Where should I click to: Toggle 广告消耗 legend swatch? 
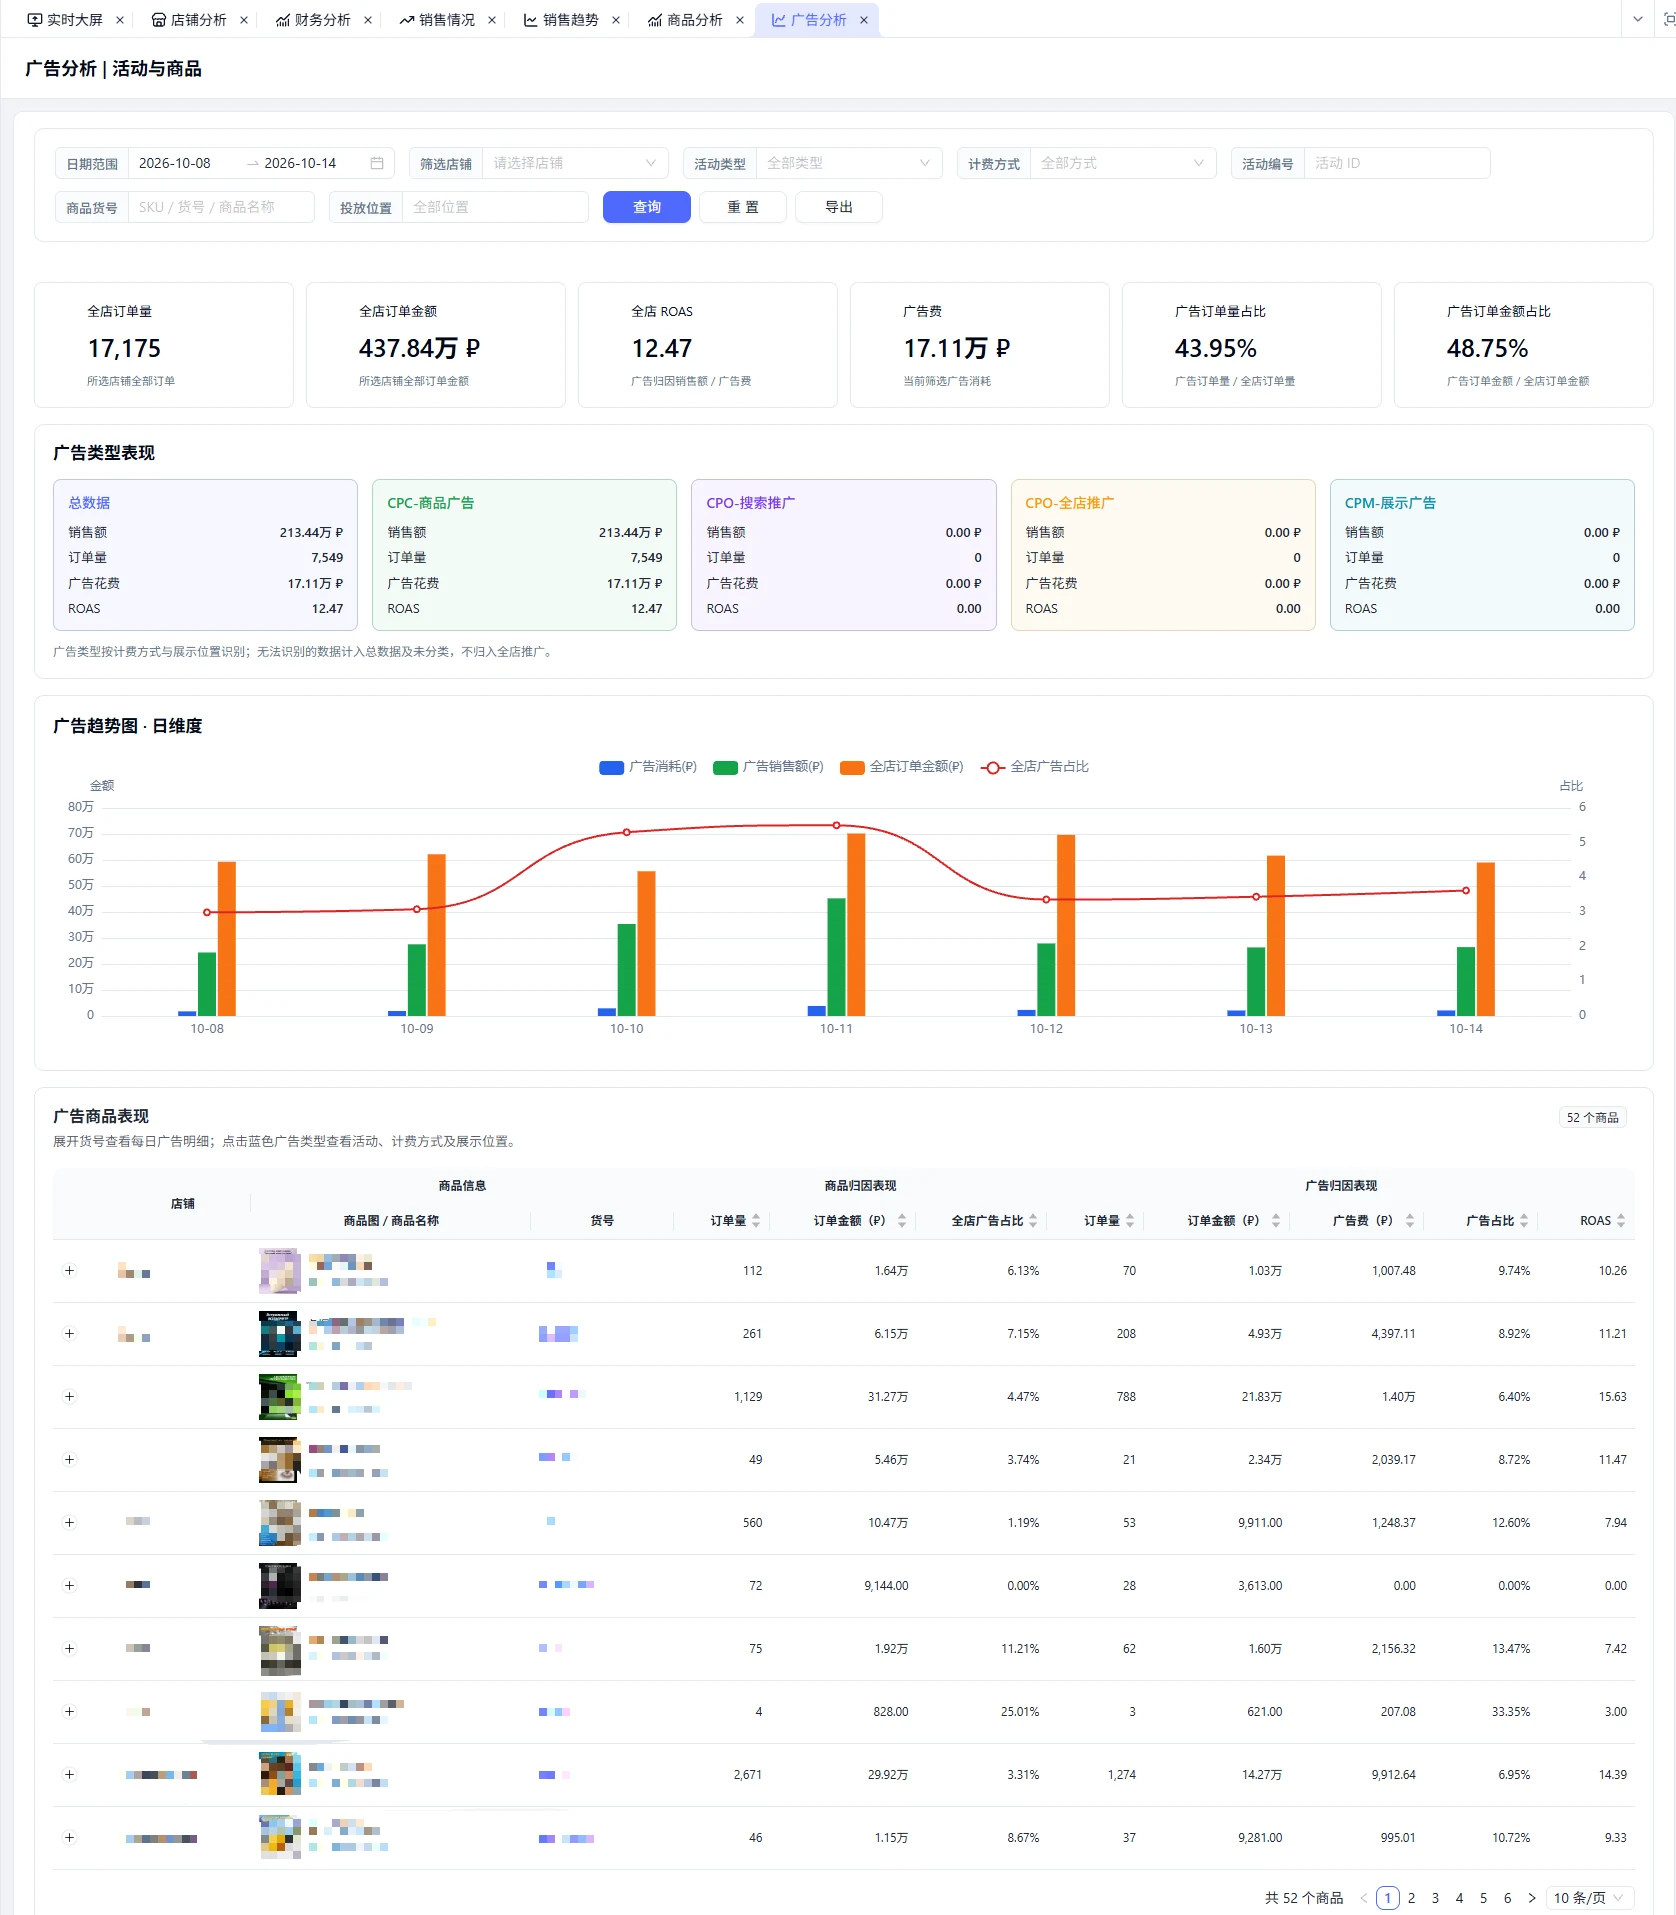(x=611, y=767)
